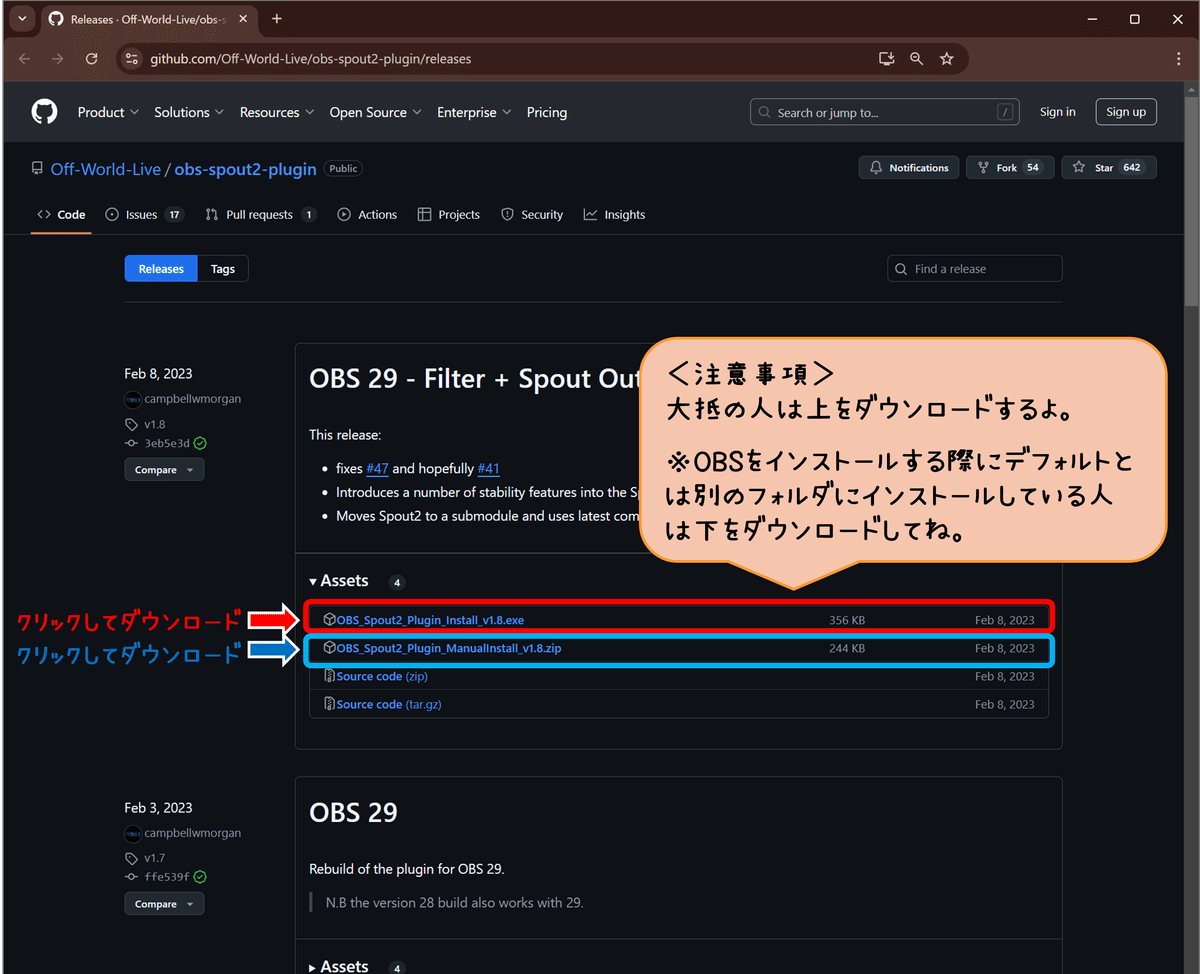Screen dimensions: 1200x974
Task: Open Off-World-Live owner link
Action: pos(105,169)
